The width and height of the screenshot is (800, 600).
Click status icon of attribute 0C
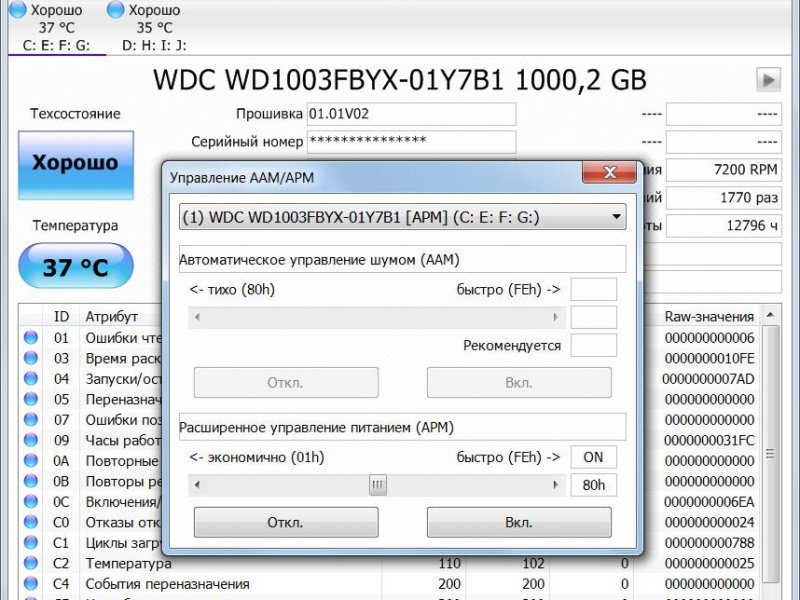[31, 501]
